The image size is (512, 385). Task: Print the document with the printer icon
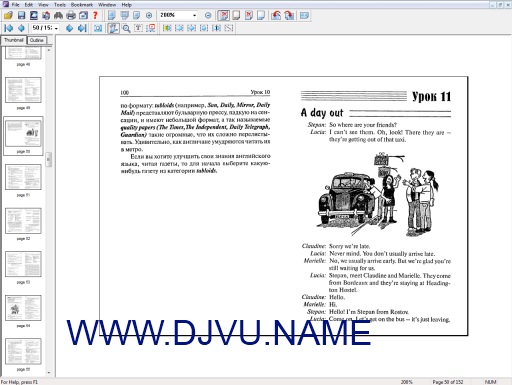click(71, 15)
